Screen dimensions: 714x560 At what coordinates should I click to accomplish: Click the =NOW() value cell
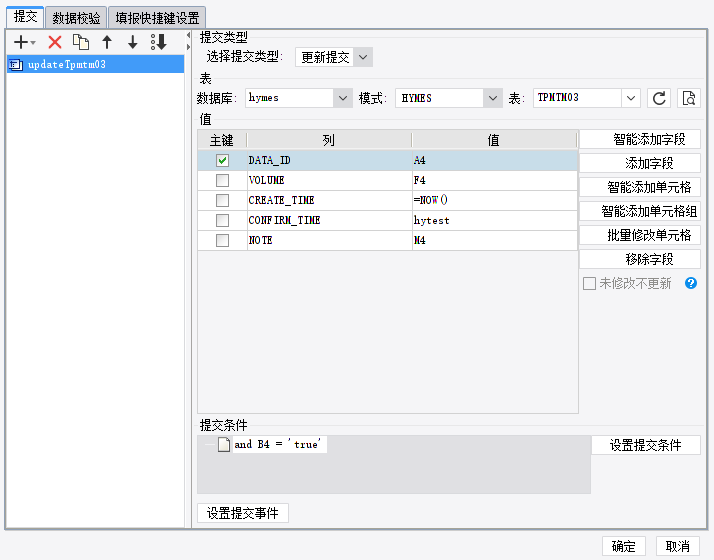(495, 200)
